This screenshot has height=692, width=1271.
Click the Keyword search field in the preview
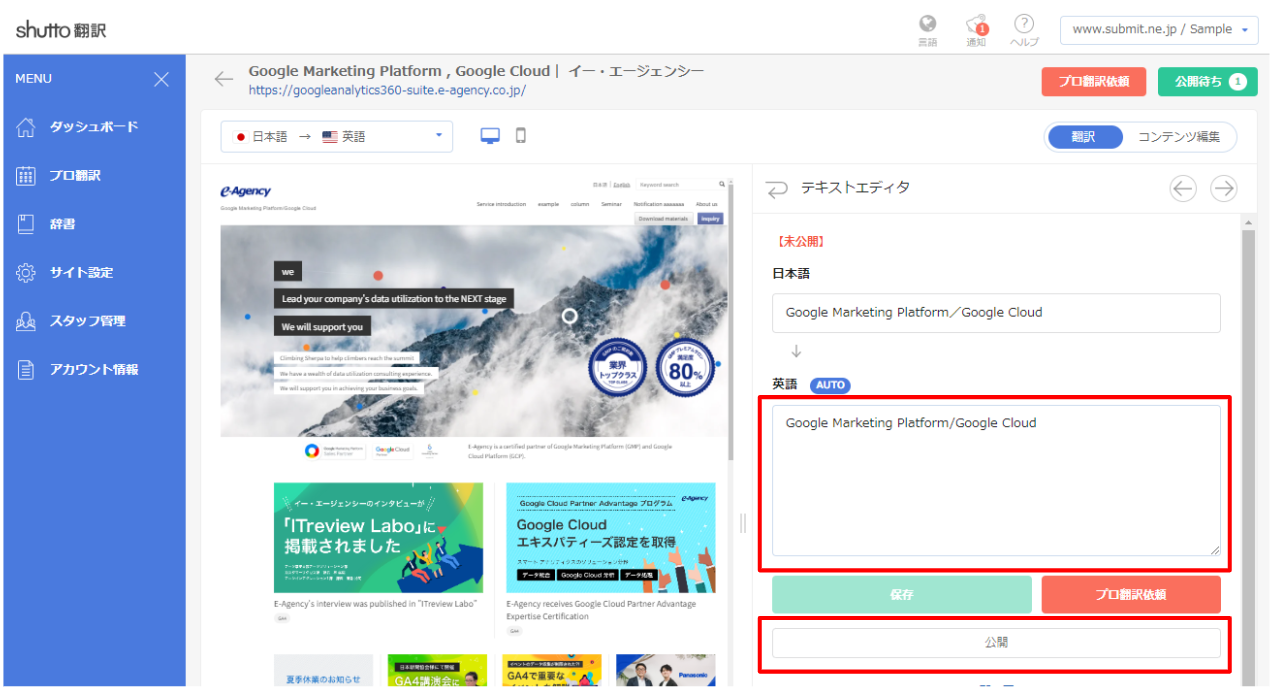(677, 184)
